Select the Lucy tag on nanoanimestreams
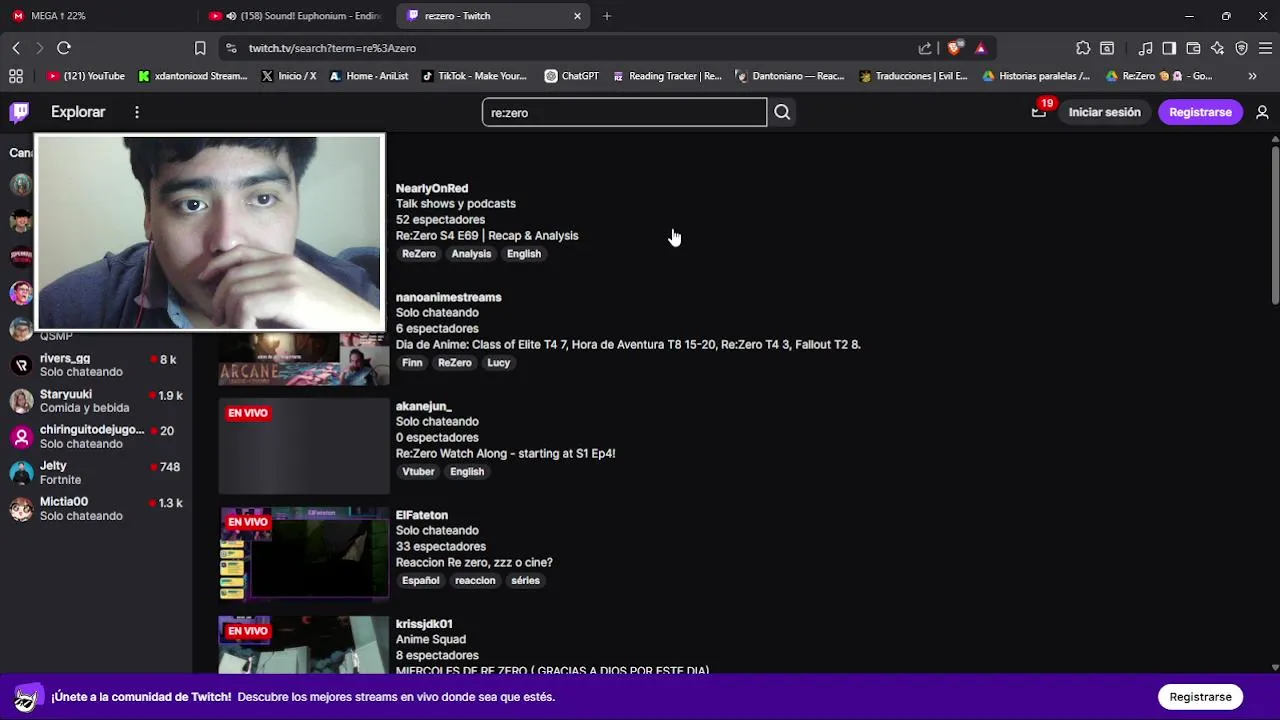1280x720 pixels. tap(498, 363)
